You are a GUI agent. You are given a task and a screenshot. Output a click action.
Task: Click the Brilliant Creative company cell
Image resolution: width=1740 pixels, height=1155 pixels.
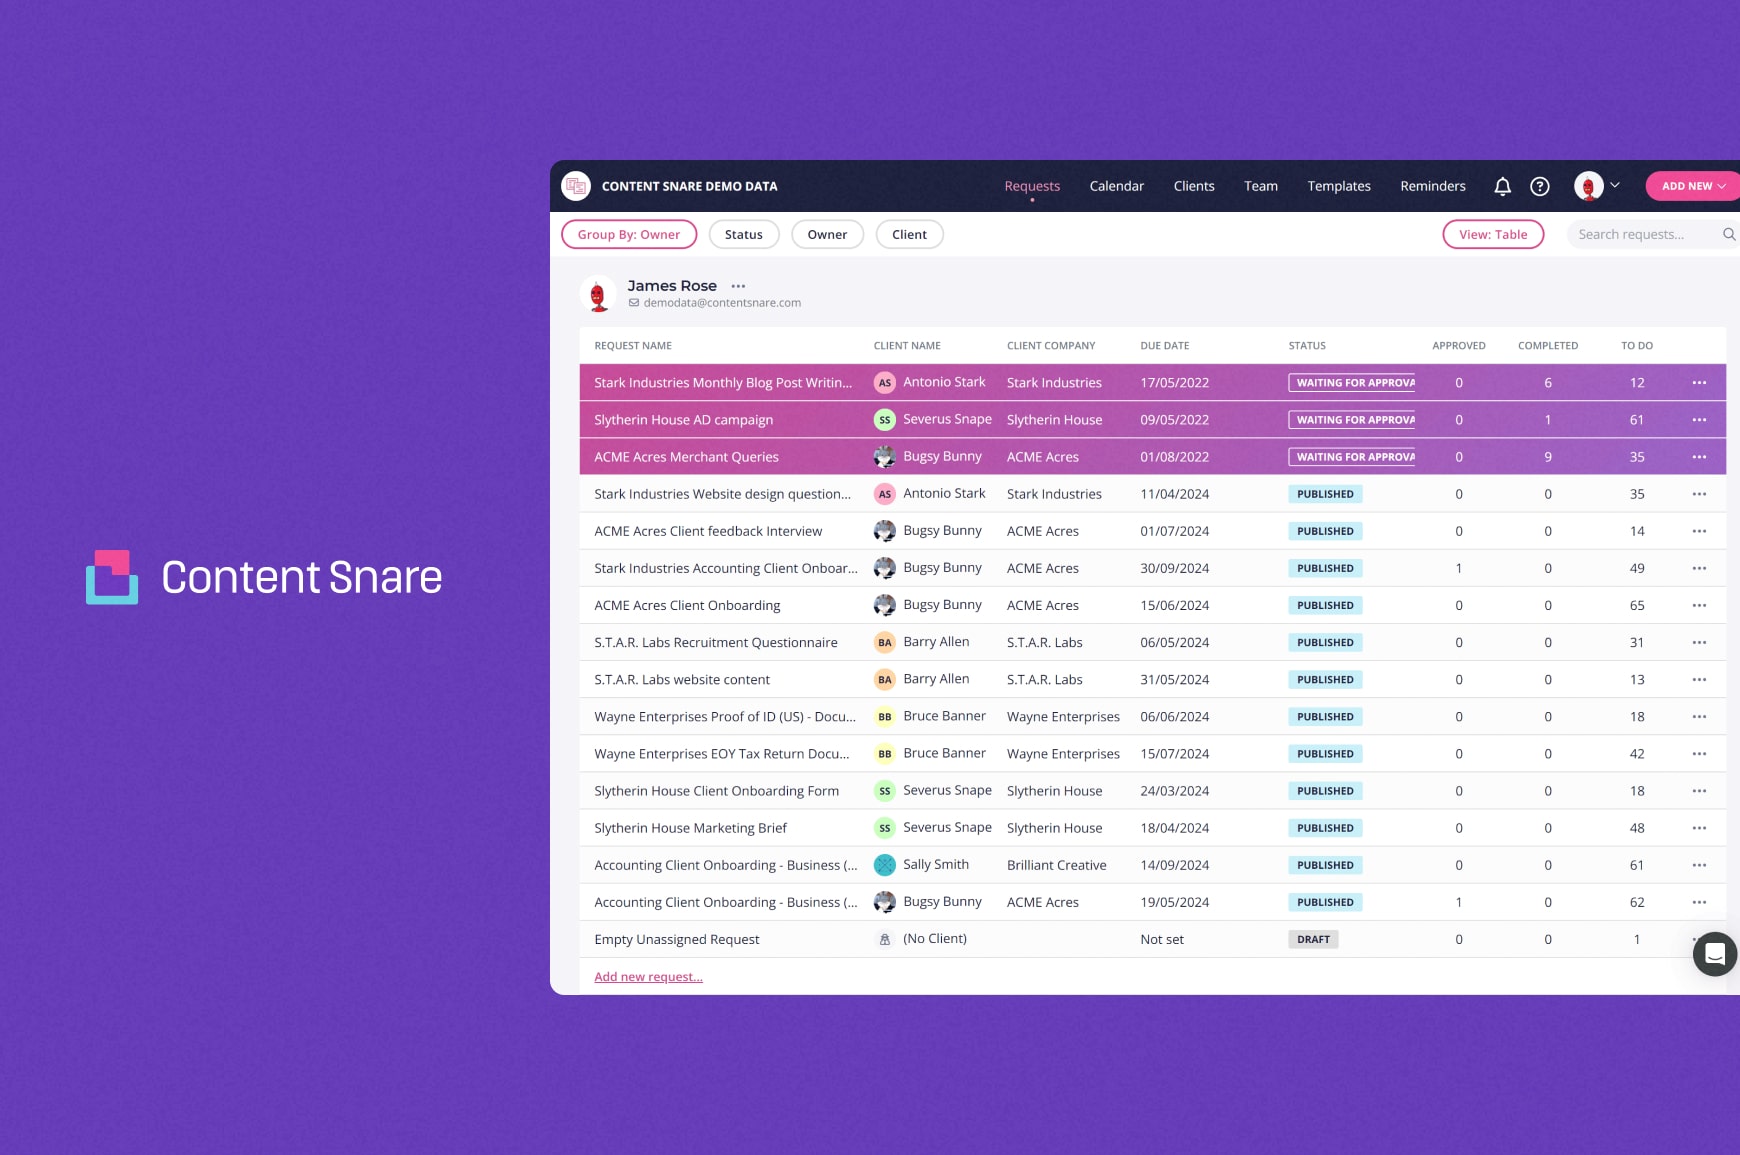1056,865
